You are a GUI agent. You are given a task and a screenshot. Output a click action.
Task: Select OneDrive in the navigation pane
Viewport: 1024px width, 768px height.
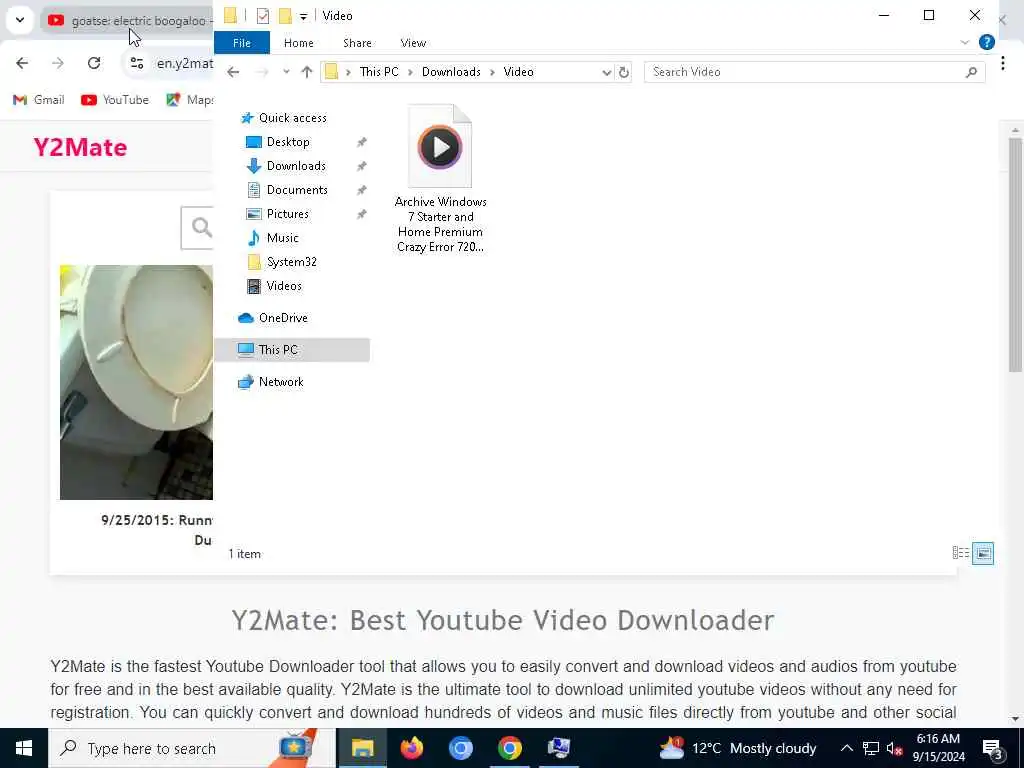283,318
